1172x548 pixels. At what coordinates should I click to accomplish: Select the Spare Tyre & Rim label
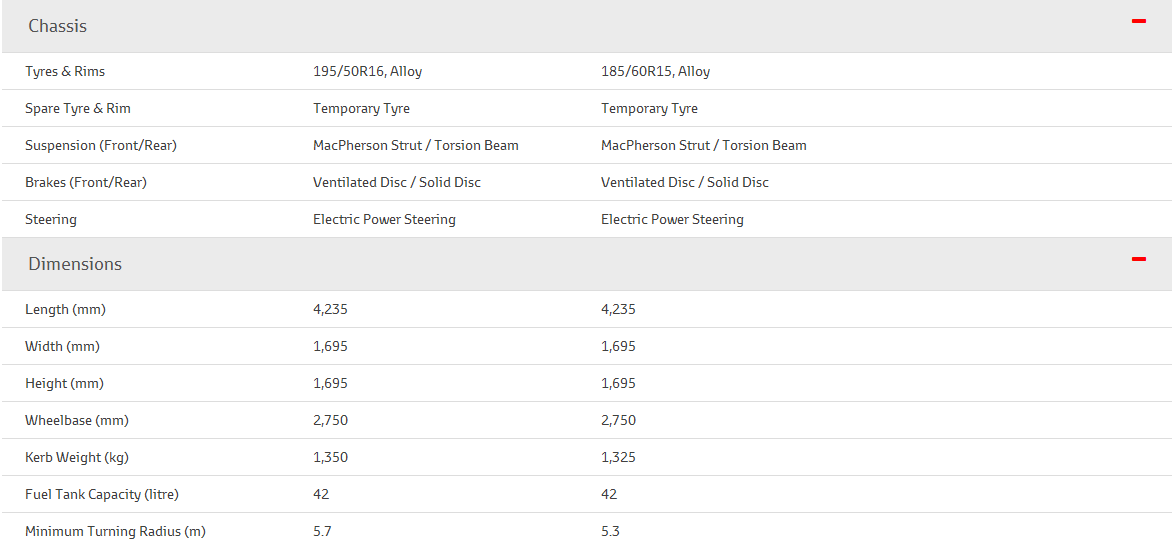click(x=78, y=108)
